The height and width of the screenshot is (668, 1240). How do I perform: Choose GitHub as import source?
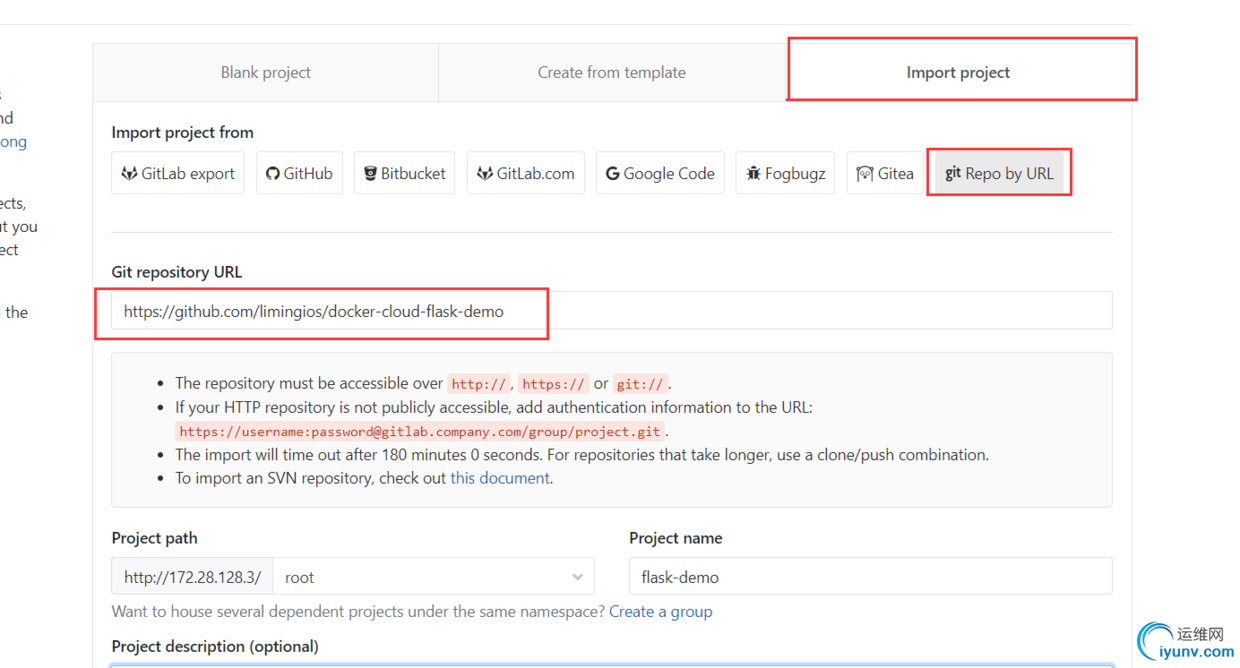(x=299, y=173)
